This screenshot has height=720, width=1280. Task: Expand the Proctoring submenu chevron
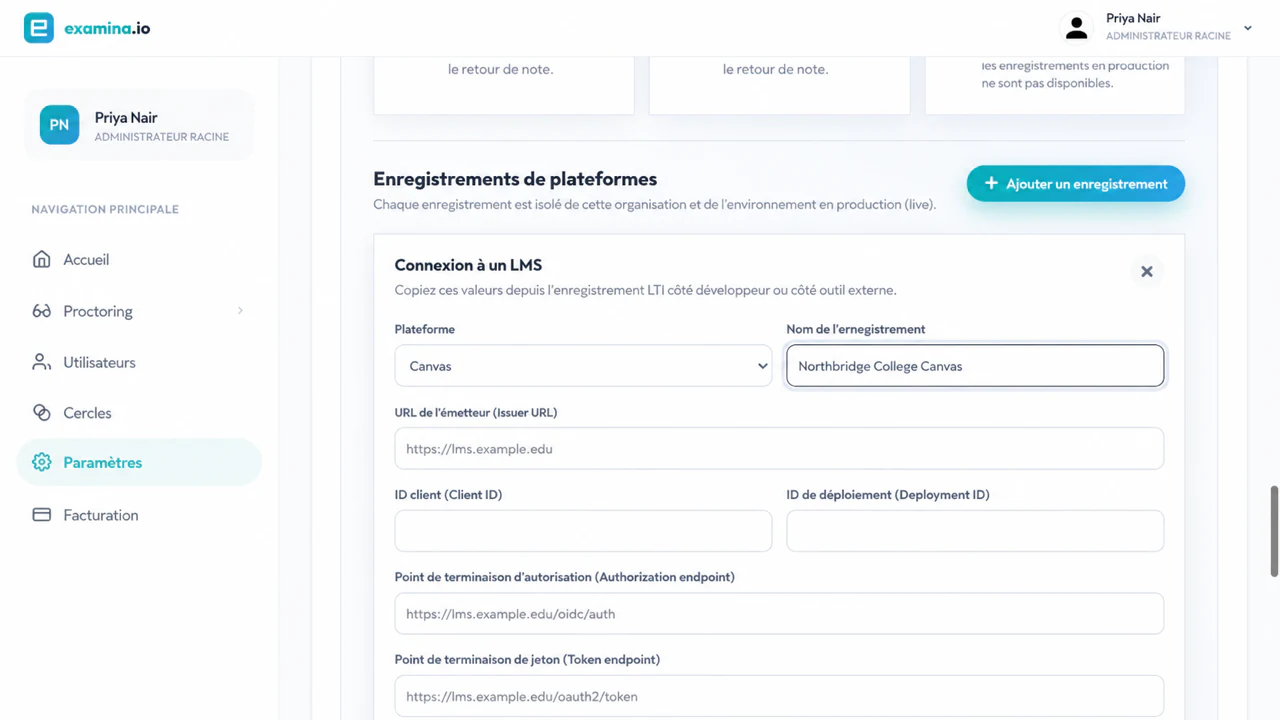(x=240, y=311)
